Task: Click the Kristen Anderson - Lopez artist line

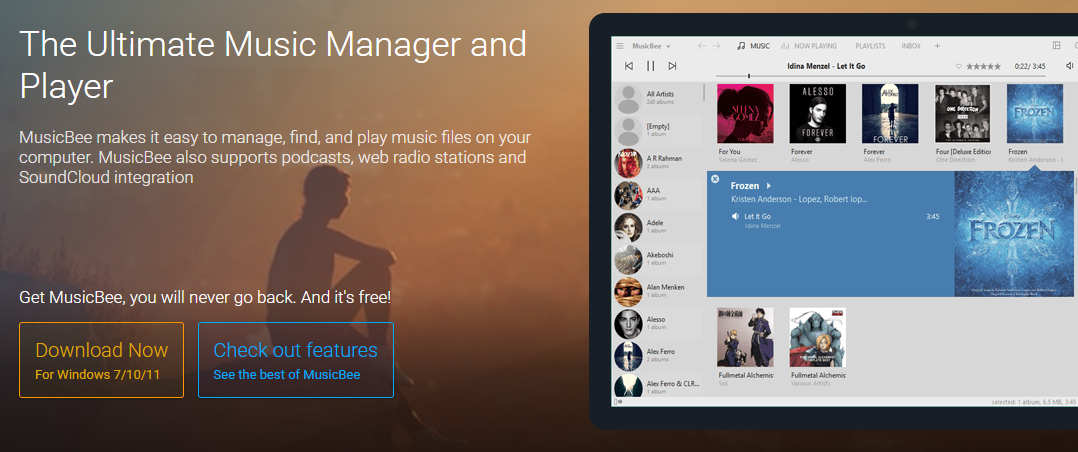Action: coord(799,200)
